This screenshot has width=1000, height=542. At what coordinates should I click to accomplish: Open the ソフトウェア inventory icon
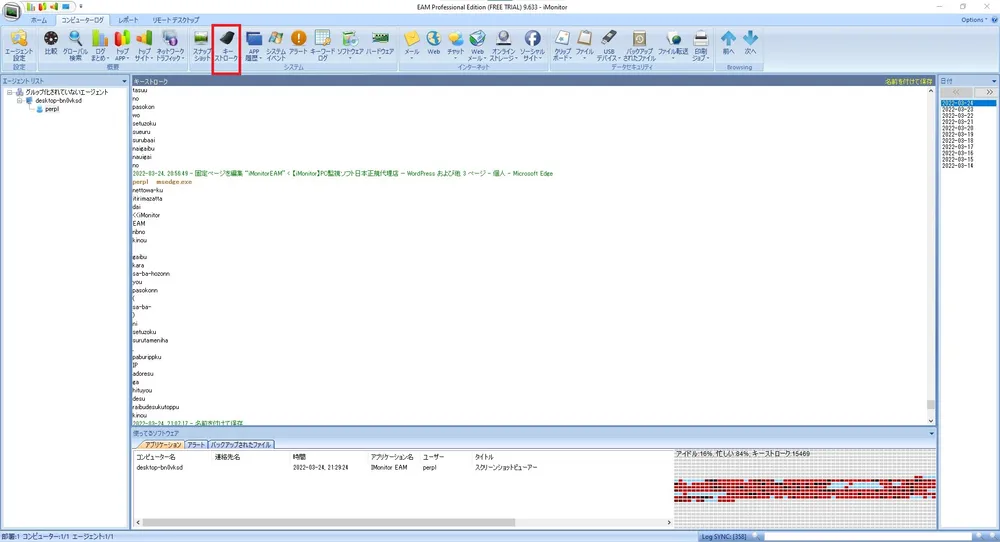(x=349, y=45)
